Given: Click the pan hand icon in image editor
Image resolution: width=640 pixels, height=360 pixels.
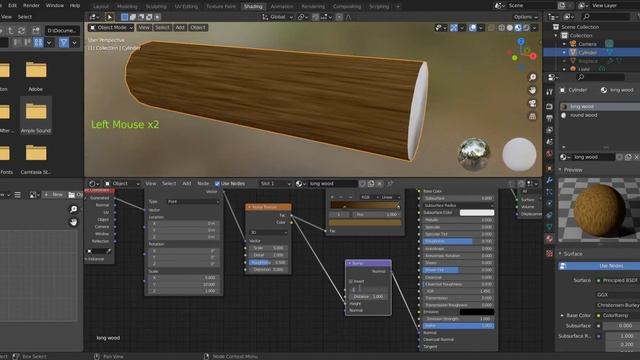Looking at the screenshot, I should [x=73, y=222].
